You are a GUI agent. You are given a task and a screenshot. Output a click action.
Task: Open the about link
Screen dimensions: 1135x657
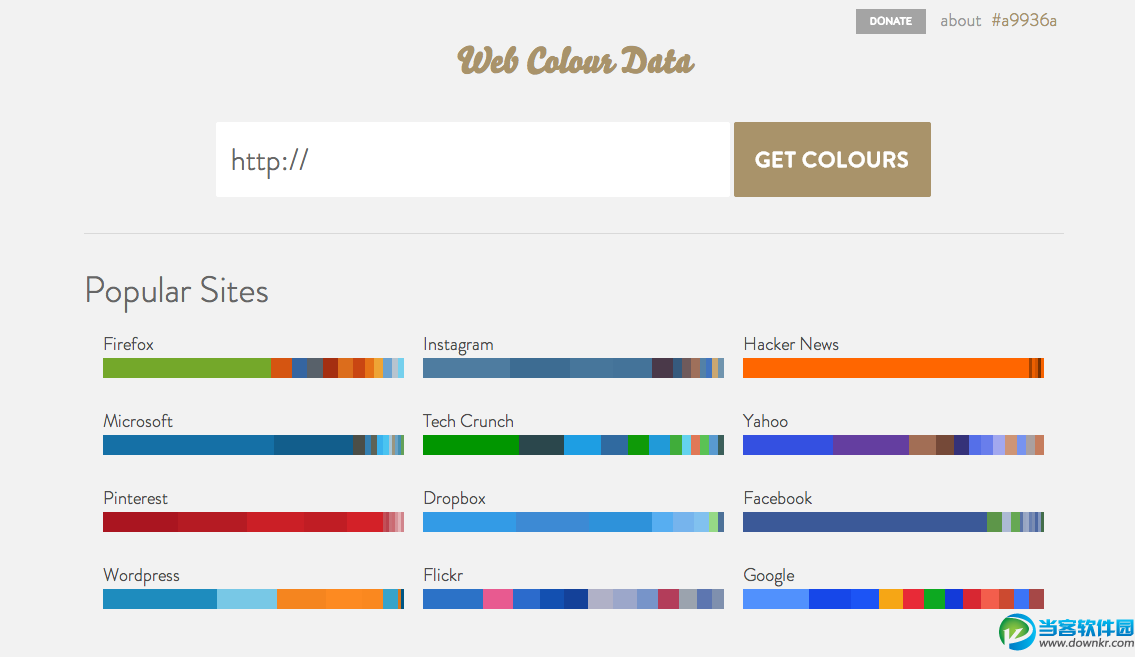pos(960,21)
